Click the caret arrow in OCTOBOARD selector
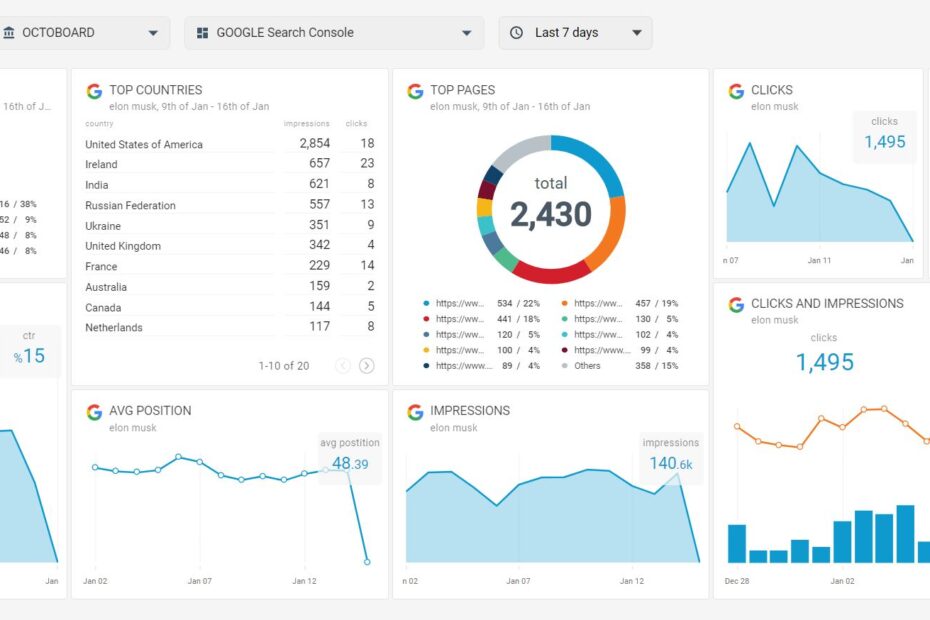Screen dimensions: 930x620 pyautogui.click(x=153, y=33)
